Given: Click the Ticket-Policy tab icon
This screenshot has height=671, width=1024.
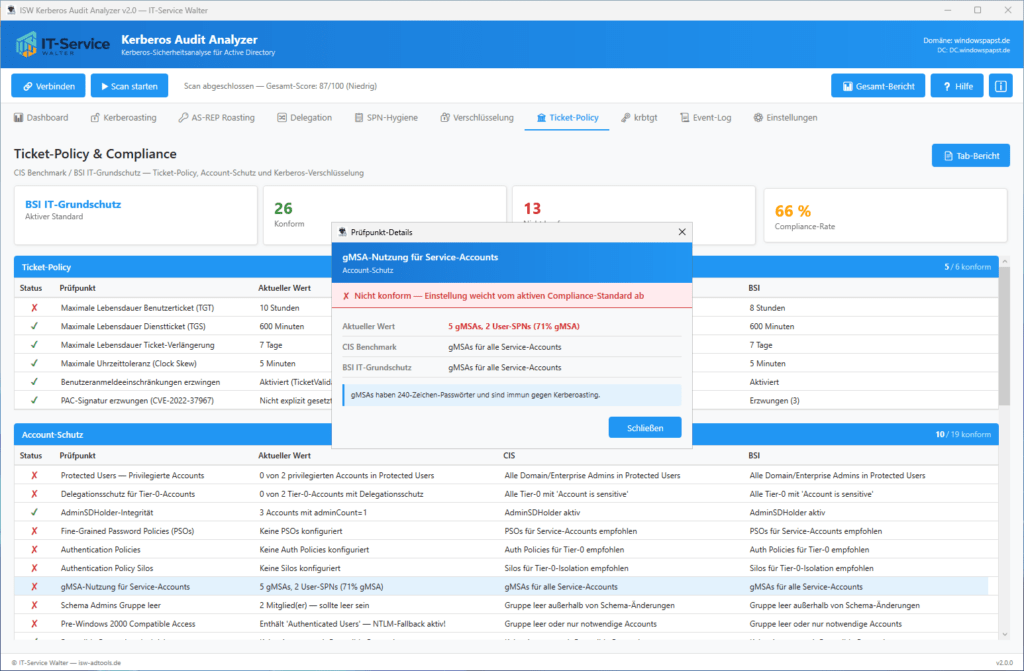Looking at the screenshot, I should click(x=541, y=118).
